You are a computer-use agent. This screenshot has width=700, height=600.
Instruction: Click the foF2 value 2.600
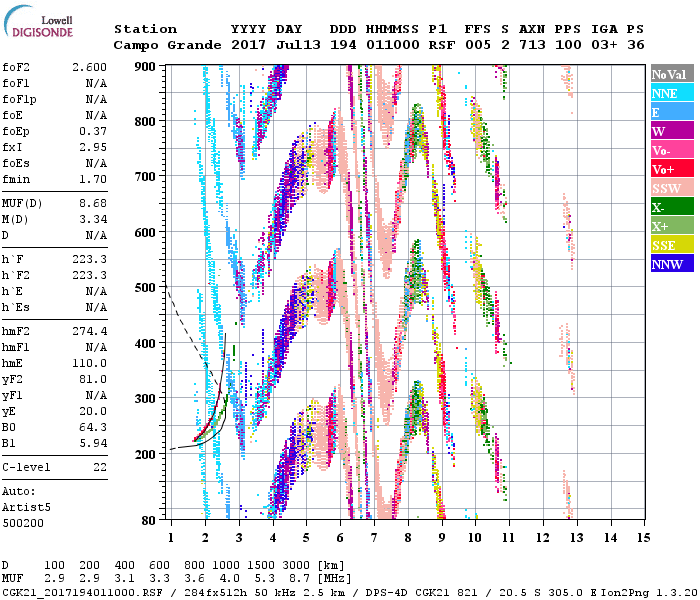pos(89,66)
